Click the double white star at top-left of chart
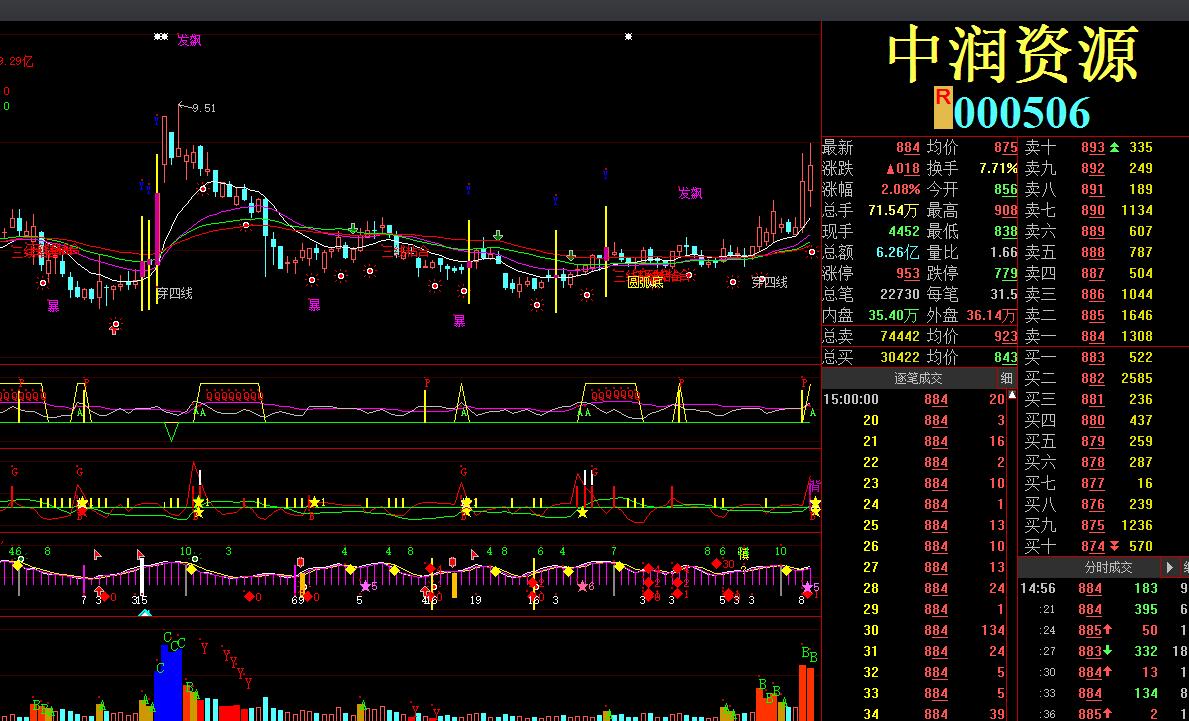The width and height of the screenshot is (1189, 721). (x=161, y=36)
